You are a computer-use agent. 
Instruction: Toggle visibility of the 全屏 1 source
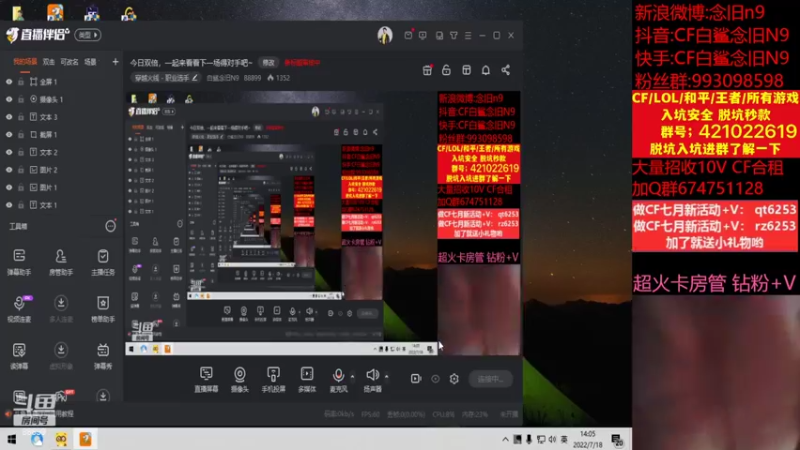point(9,82)
